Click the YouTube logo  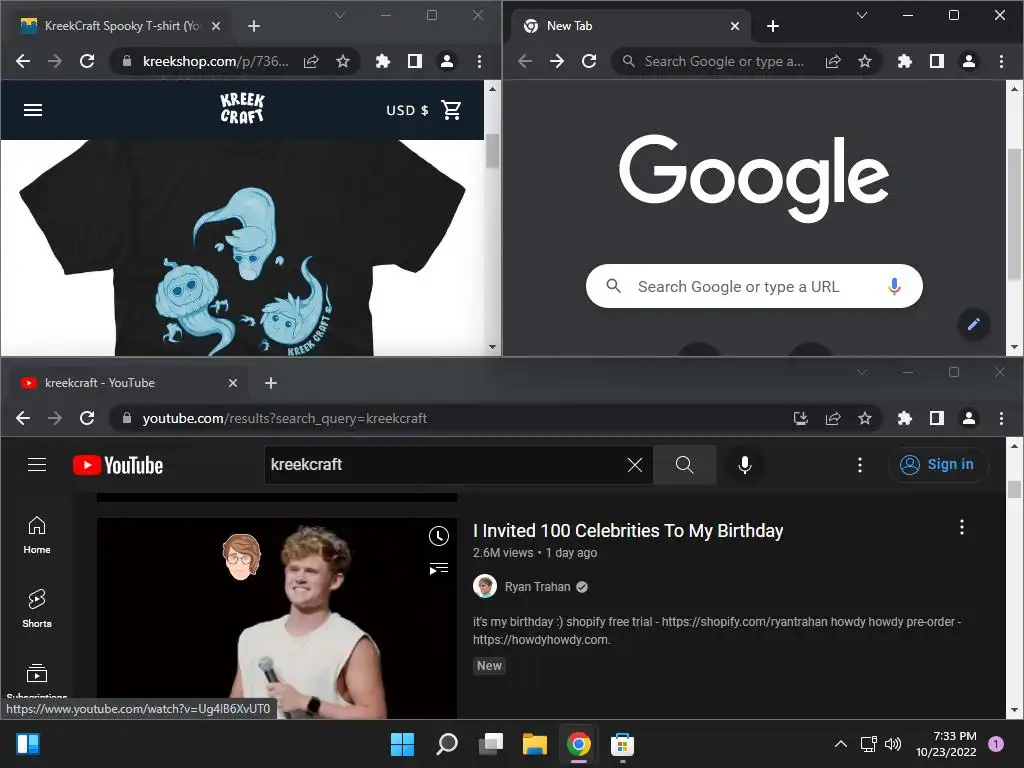coord(118,465)
